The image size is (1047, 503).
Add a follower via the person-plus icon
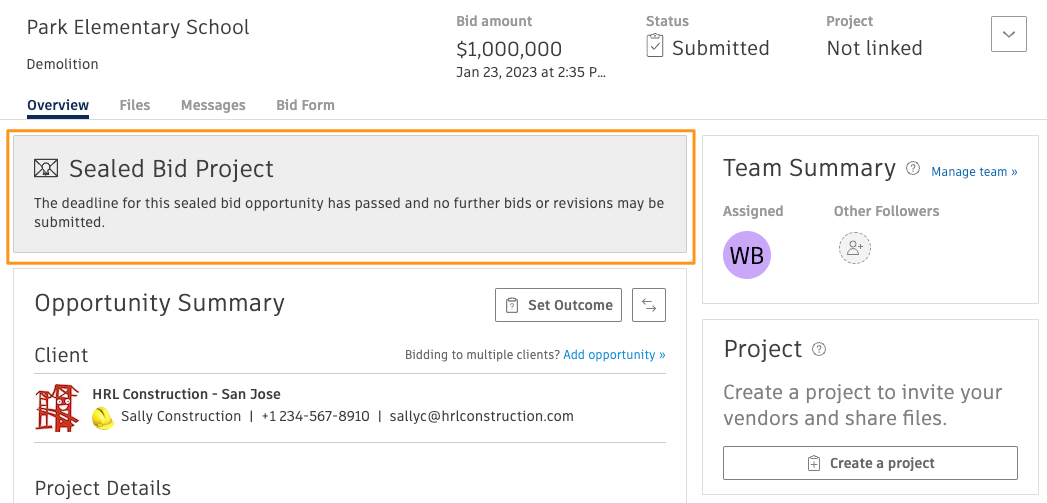coord(855,248)
